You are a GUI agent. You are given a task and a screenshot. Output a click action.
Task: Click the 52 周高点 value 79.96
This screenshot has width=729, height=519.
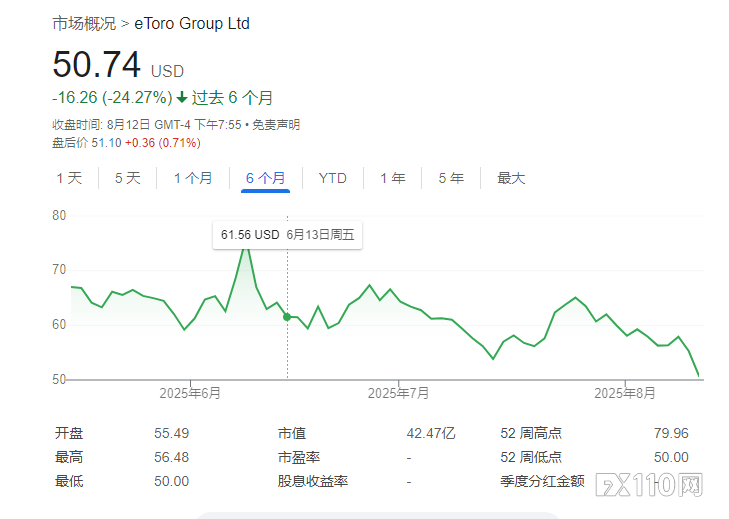671,433
